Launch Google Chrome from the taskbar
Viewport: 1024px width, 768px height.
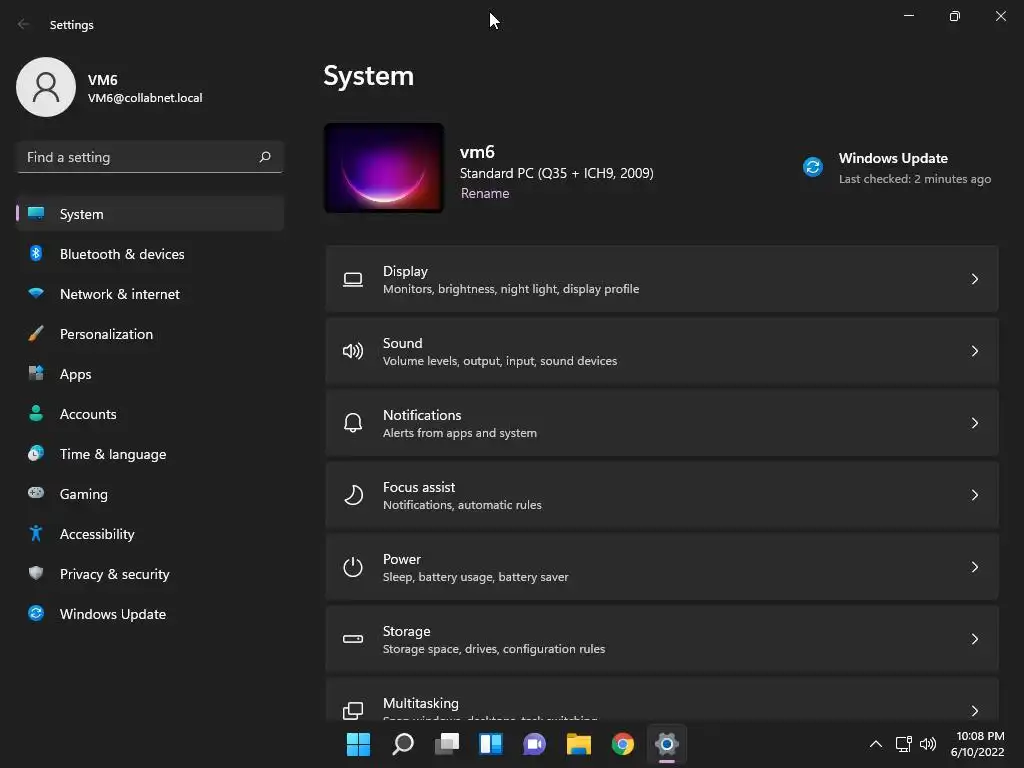[x=622, y=744]
